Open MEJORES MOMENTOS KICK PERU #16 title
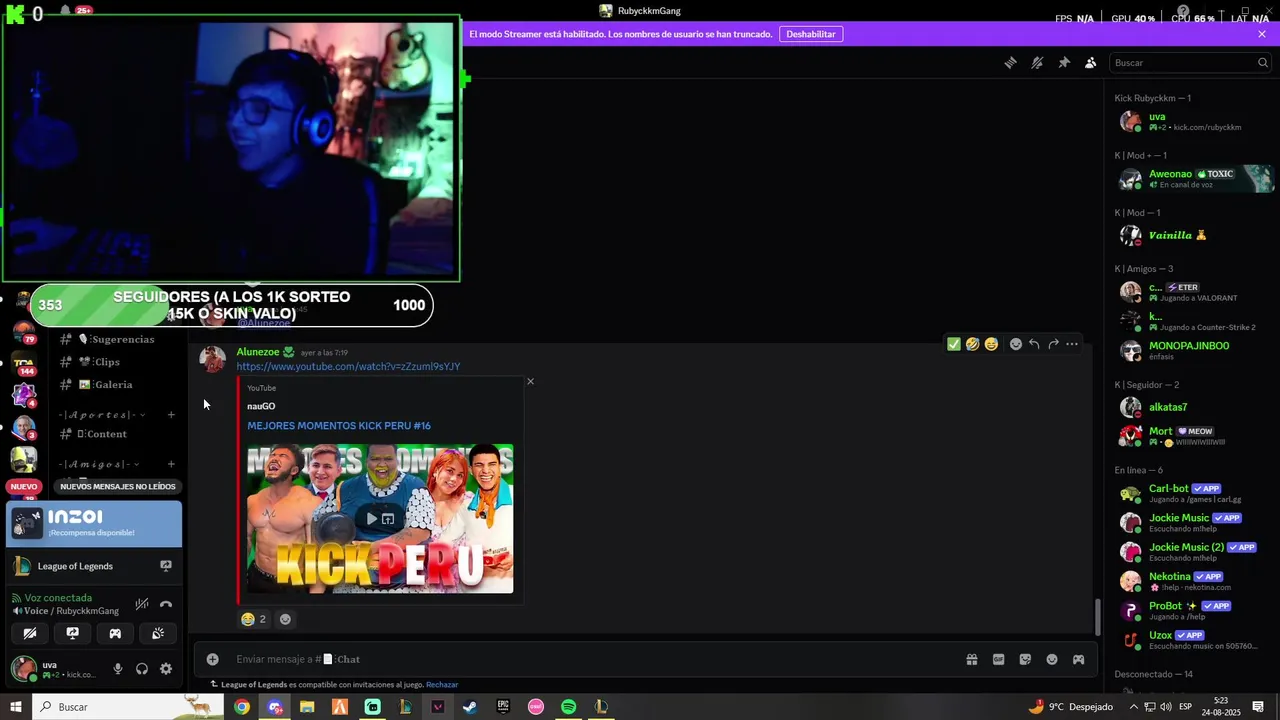This screenshot has height=720, width=1280. coord(339,426)
